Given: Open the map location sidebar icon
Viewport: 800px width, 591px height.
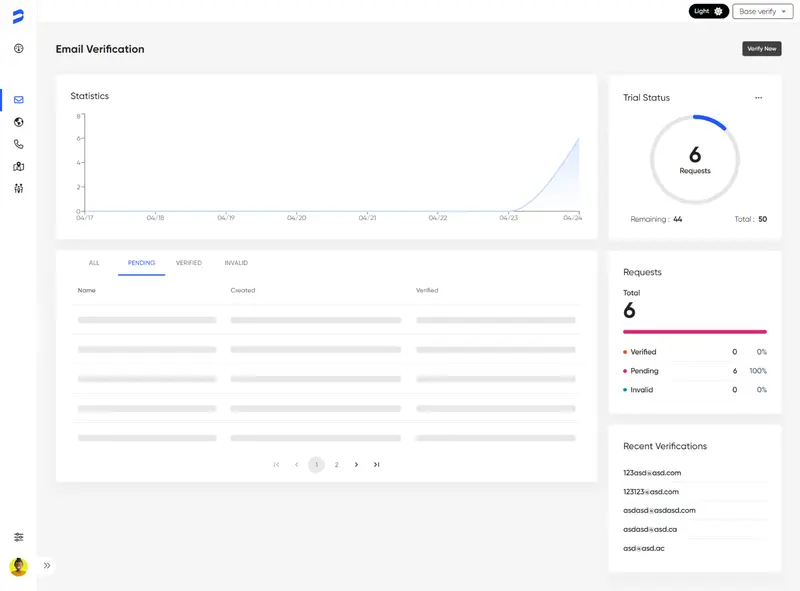Looking at the screenshot, I should [18, 166].
